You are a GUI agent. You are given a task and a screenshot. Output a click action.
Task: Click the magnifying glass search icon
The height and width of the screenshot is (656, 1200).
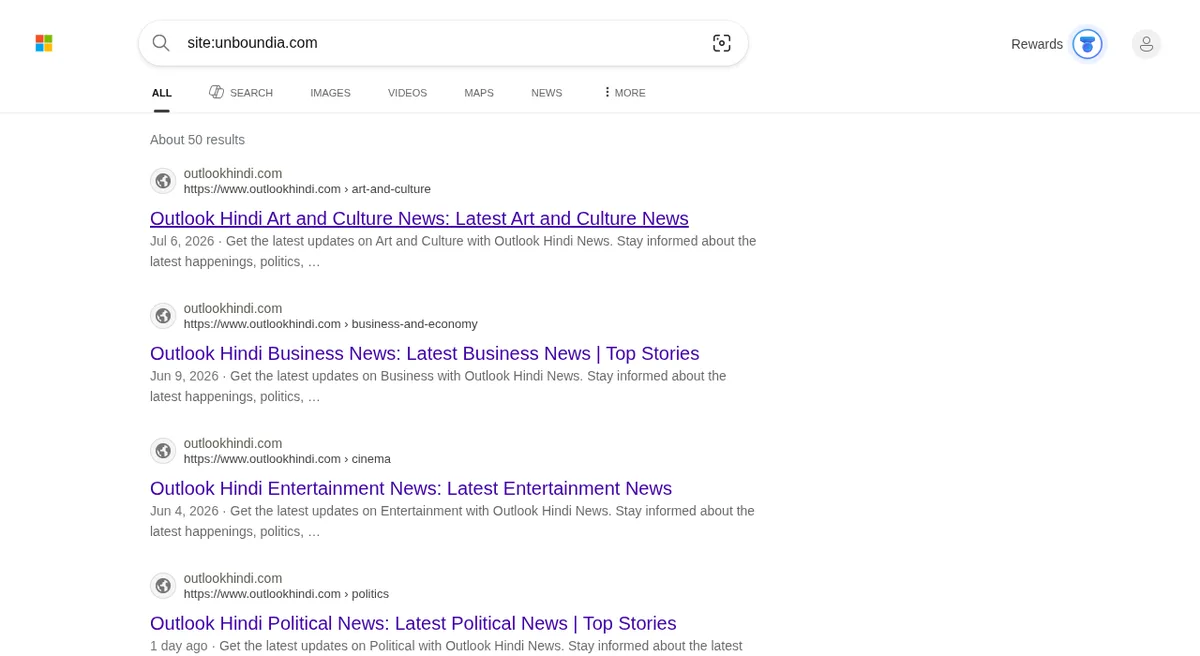tap(161, 43)
